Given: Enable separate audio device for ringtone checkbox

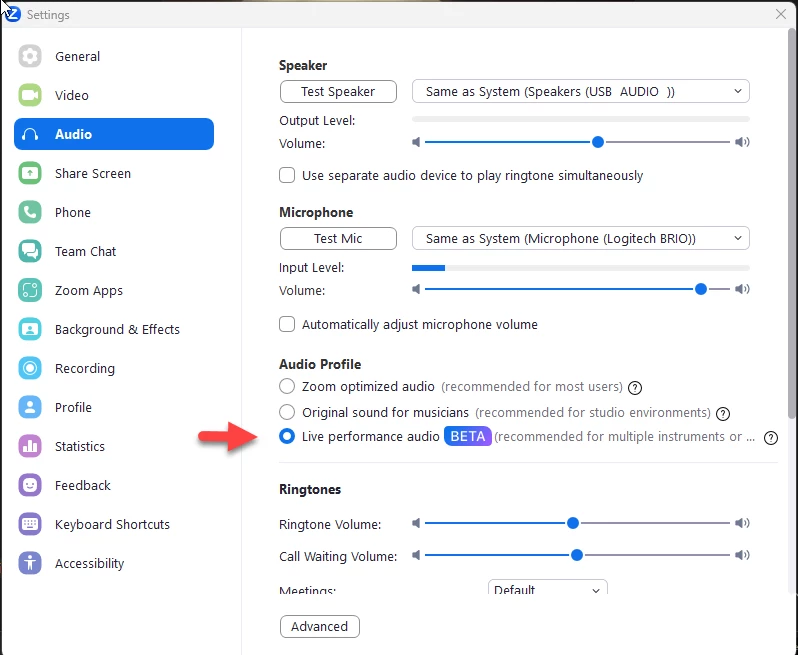Looking at the screenshot, I should tap(287, 175).
